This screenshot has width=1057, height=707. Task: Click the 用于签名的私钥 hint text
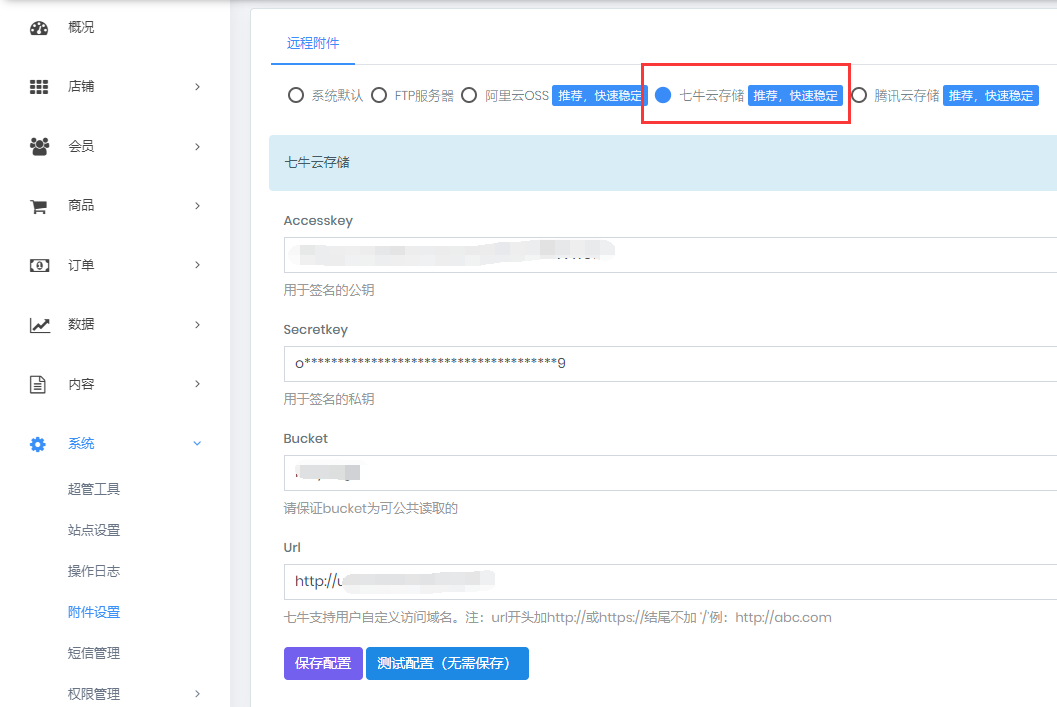pyautogui.click(x=329, y=399)
